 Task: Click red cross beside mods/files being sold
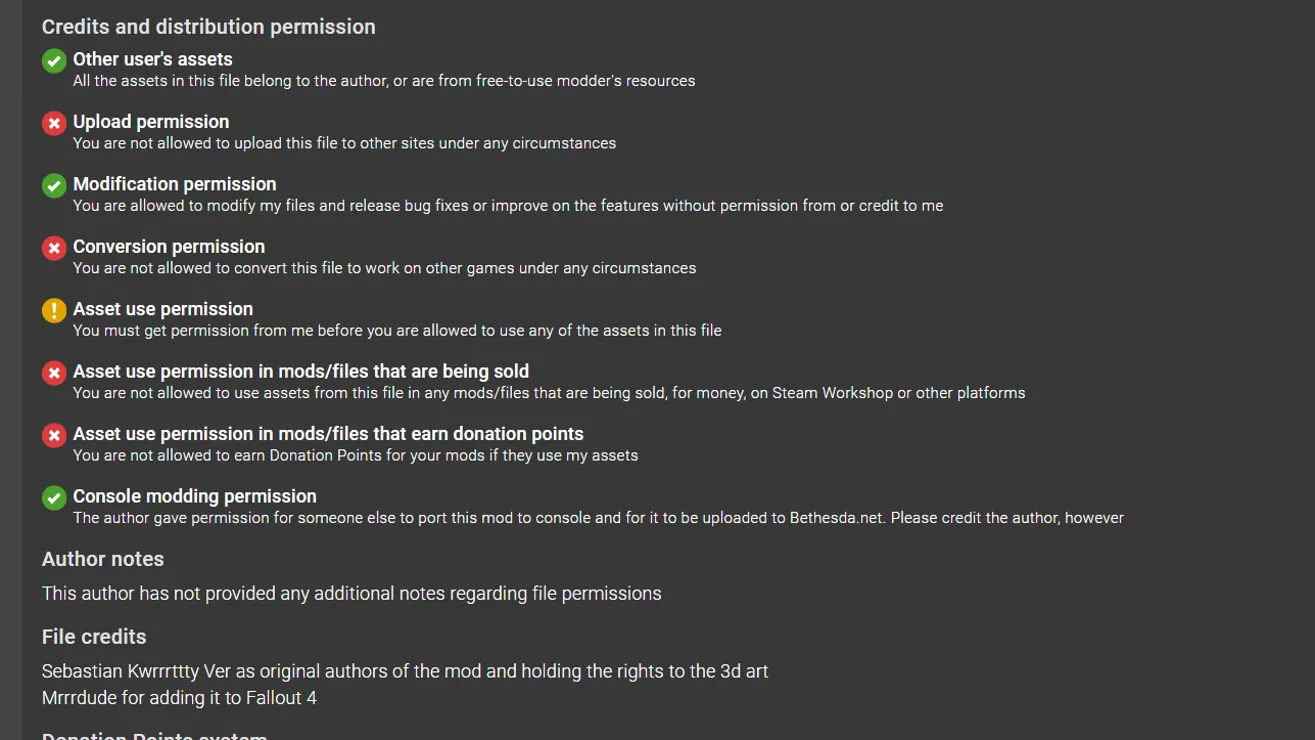(54, 373)
